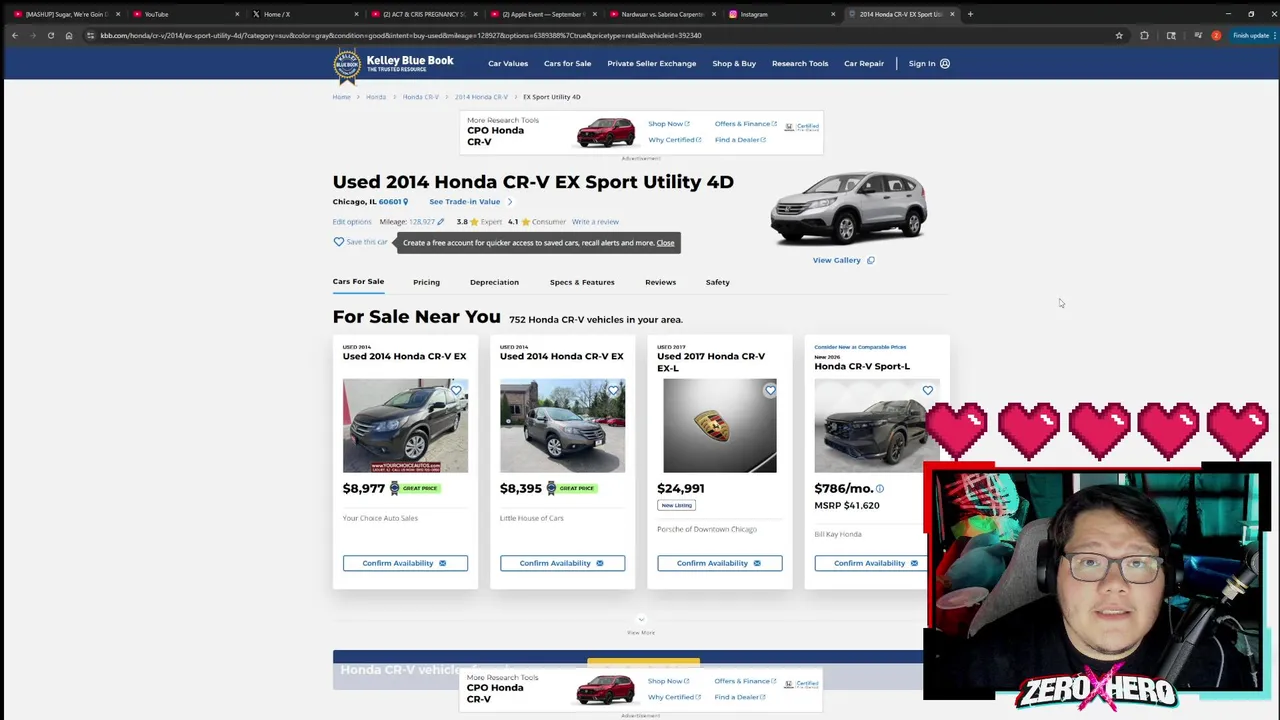Click the silver Honda CR-V hero image
The height and width of the screenshot is (720, 1280).
[848, 208]
